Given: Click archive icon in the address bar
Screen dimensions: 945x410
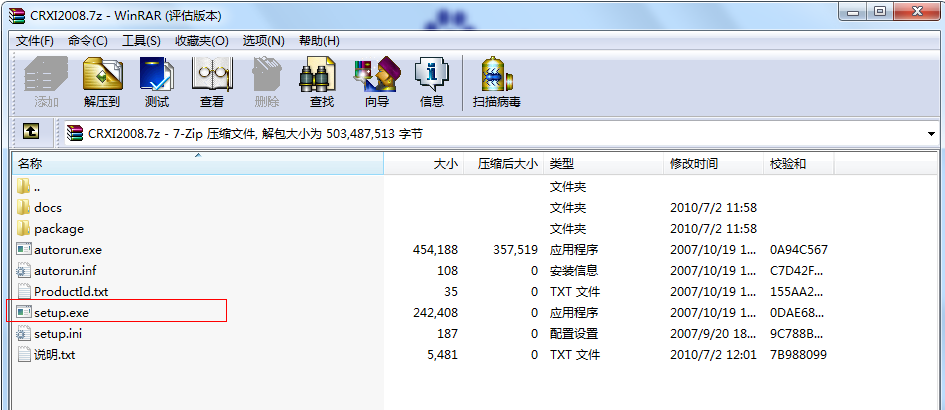Looking at the screenshot, I should (x=75, y=133).
